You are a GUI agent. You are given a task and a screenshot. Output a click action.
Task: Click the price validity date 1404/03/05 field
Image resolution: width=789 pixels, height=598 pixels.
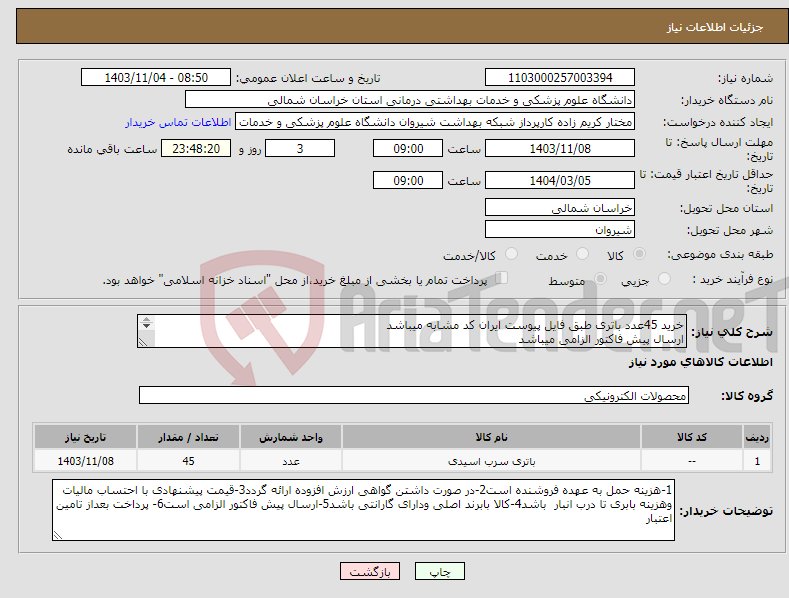tap(560, 180)
